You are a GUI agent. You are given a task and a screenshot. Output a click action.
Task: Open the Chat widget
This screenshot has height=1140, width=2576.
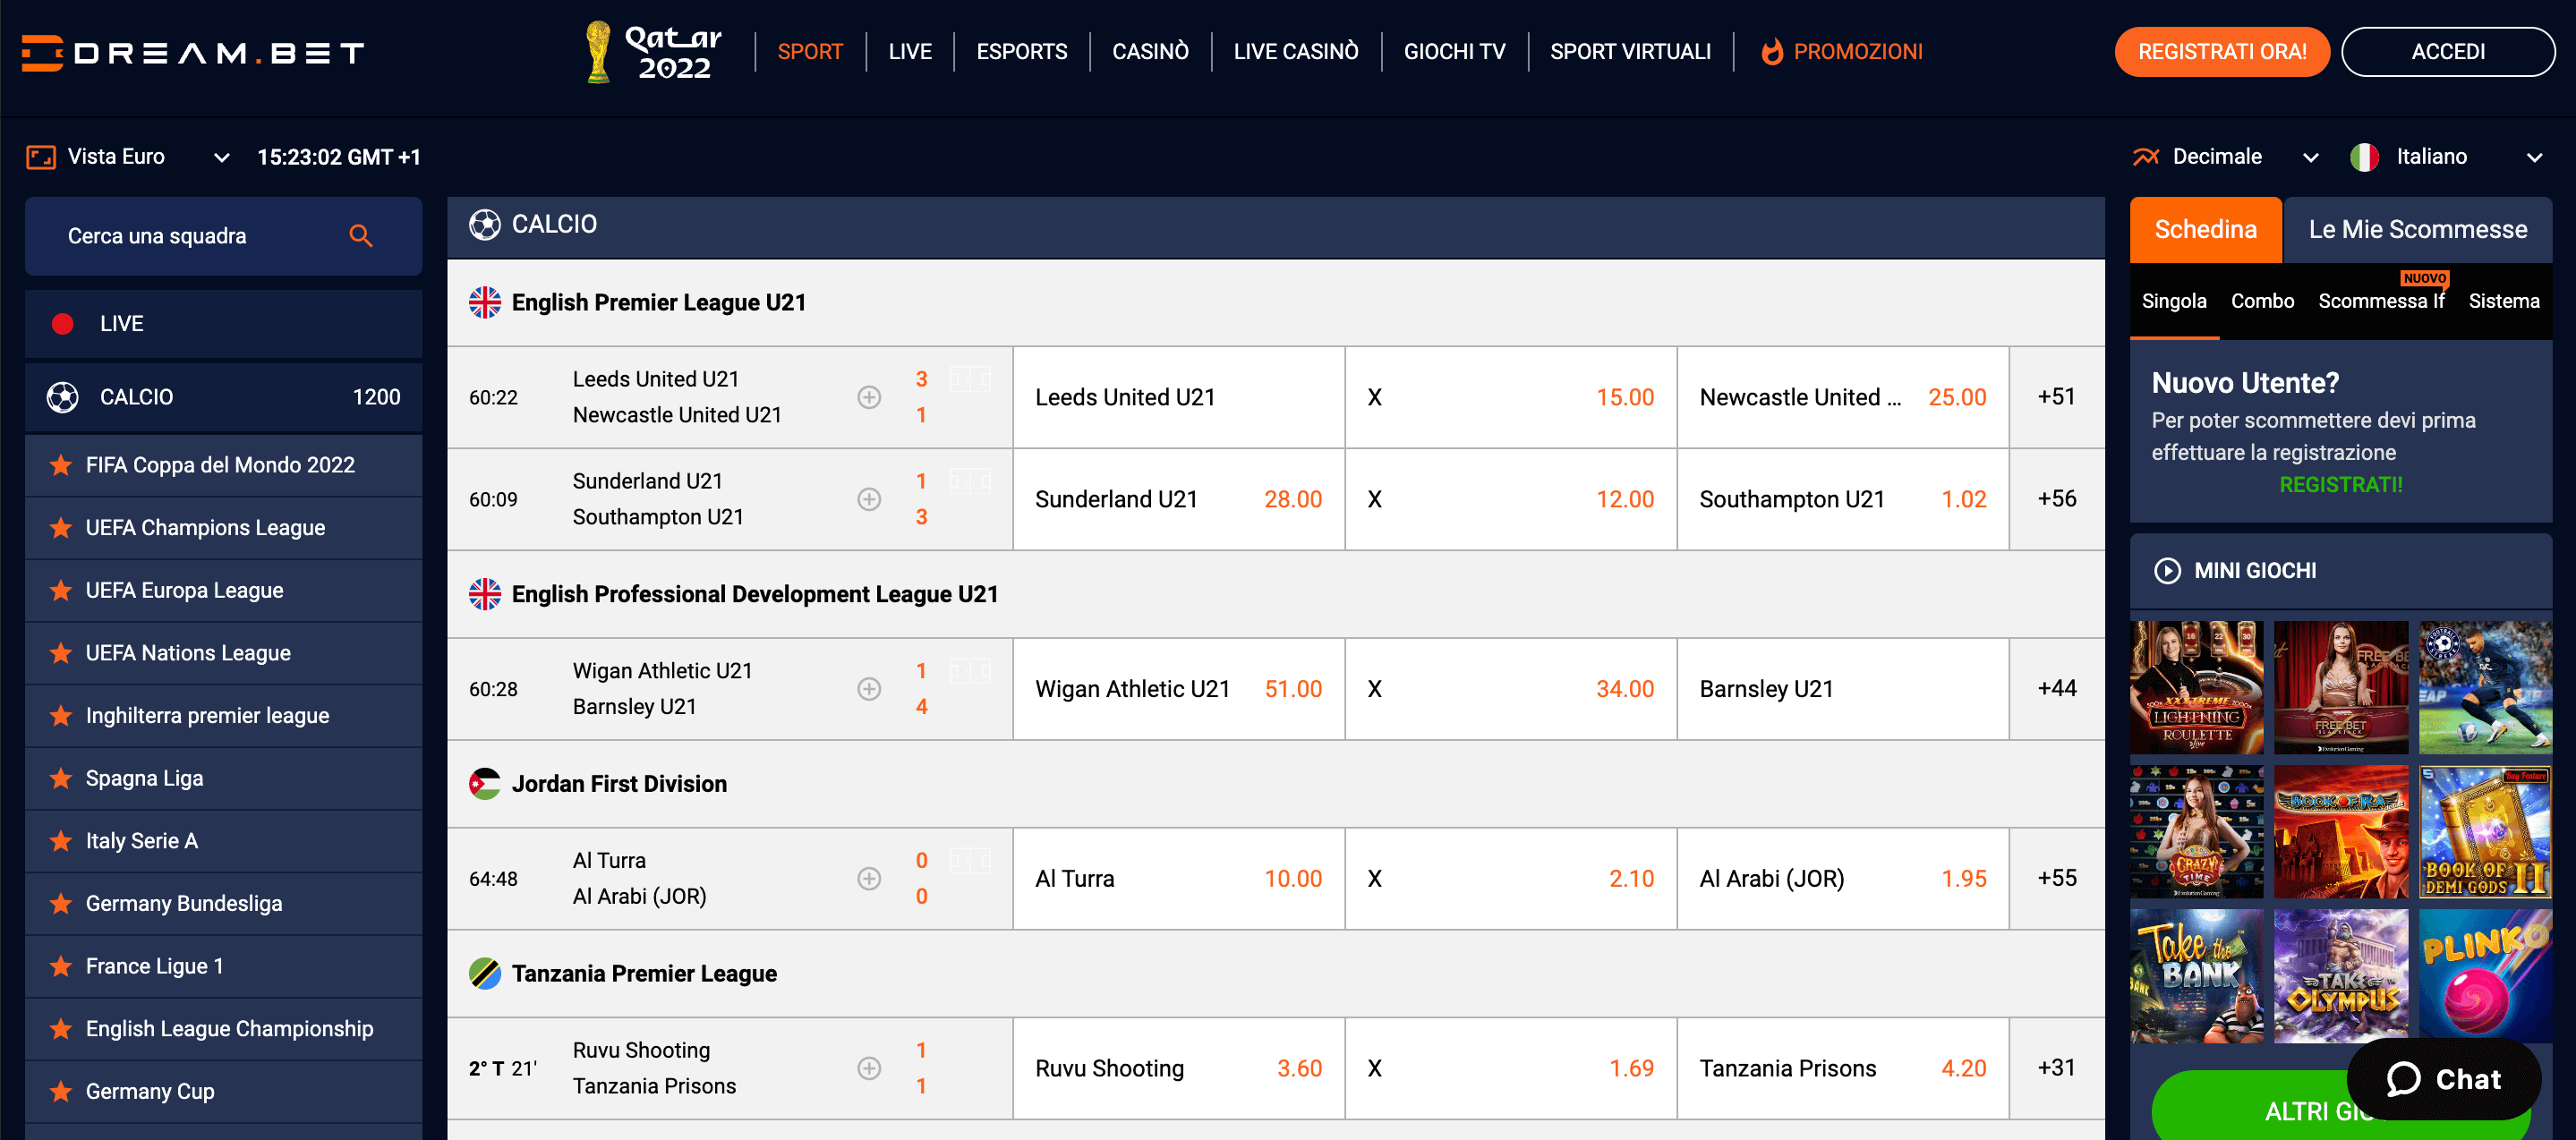2443,1079
